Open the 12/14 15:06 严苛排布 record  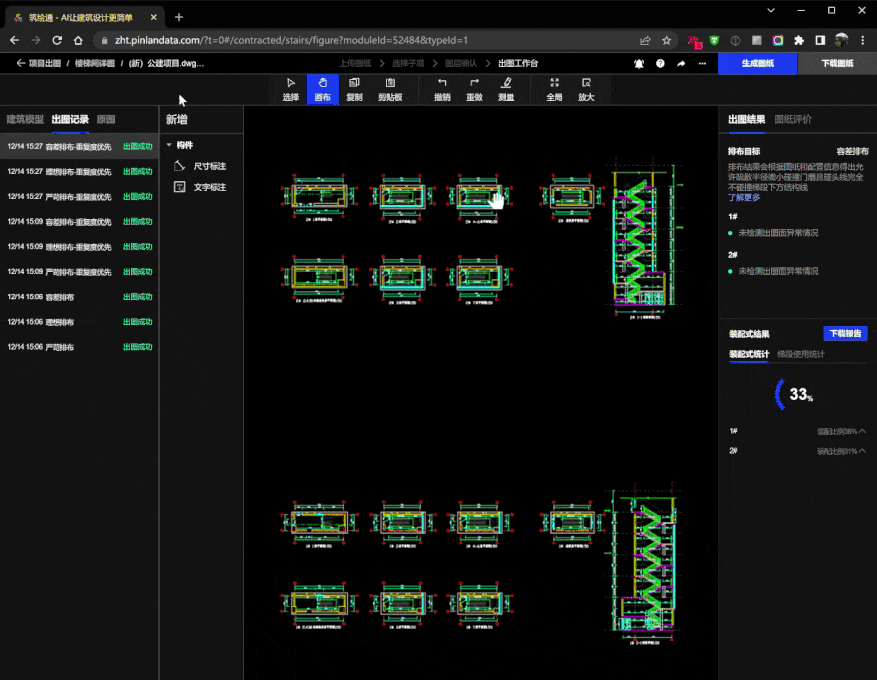click(79, 347)
